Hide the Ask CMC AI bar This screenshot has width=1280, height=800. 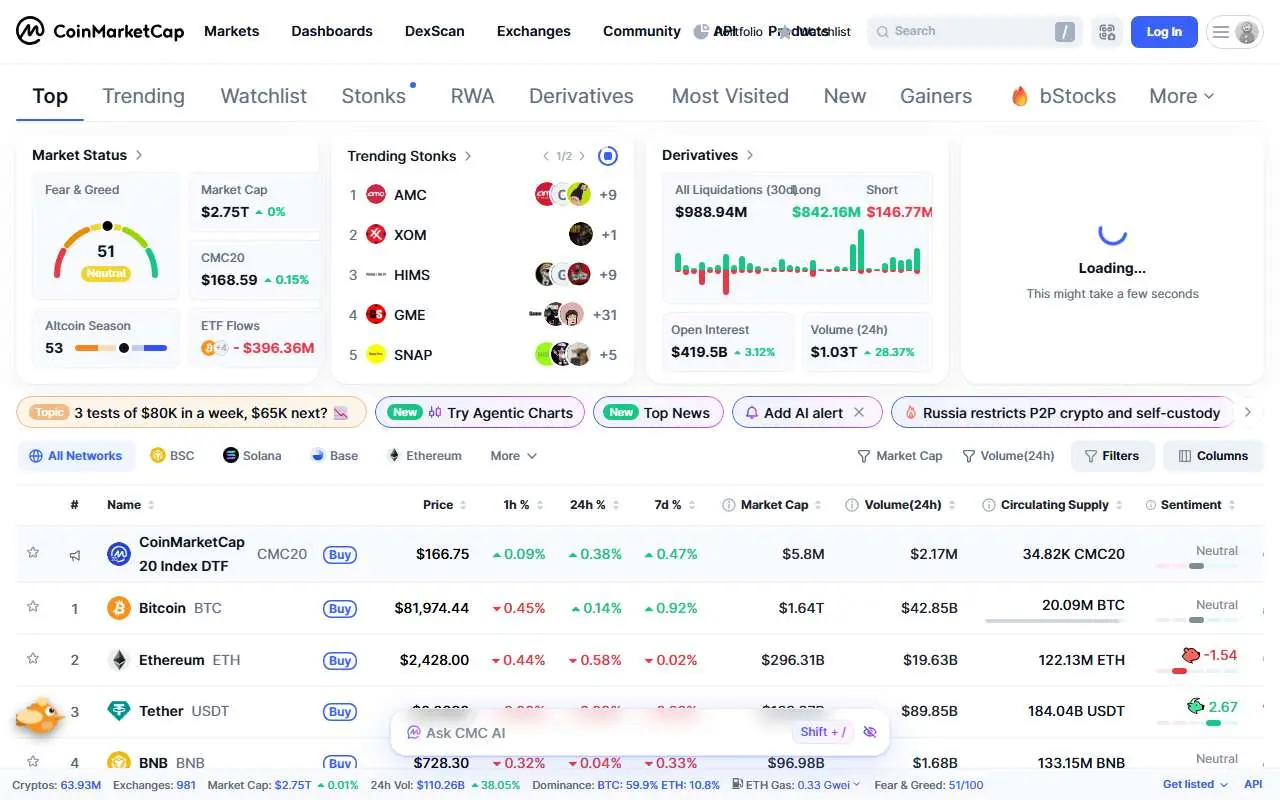[x=870, y=732]
